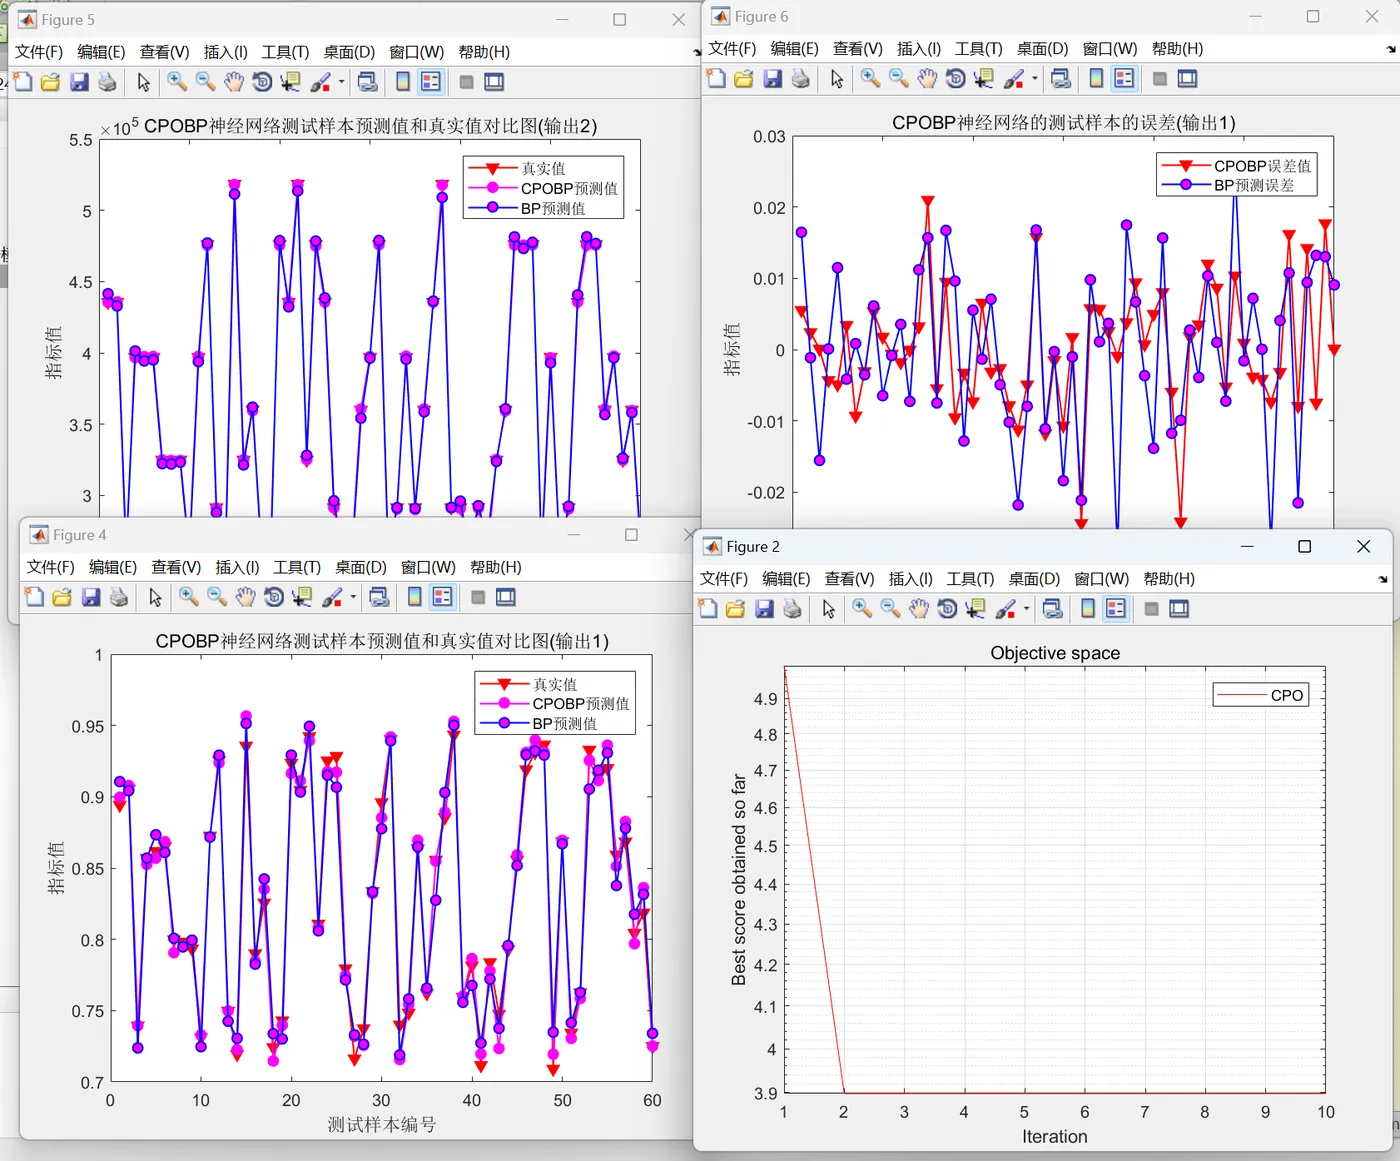Viewport: 1400px width, 1161px height.
Task: Open 帮助(H) menu in Figure 2
Action: coord(1169,579)
